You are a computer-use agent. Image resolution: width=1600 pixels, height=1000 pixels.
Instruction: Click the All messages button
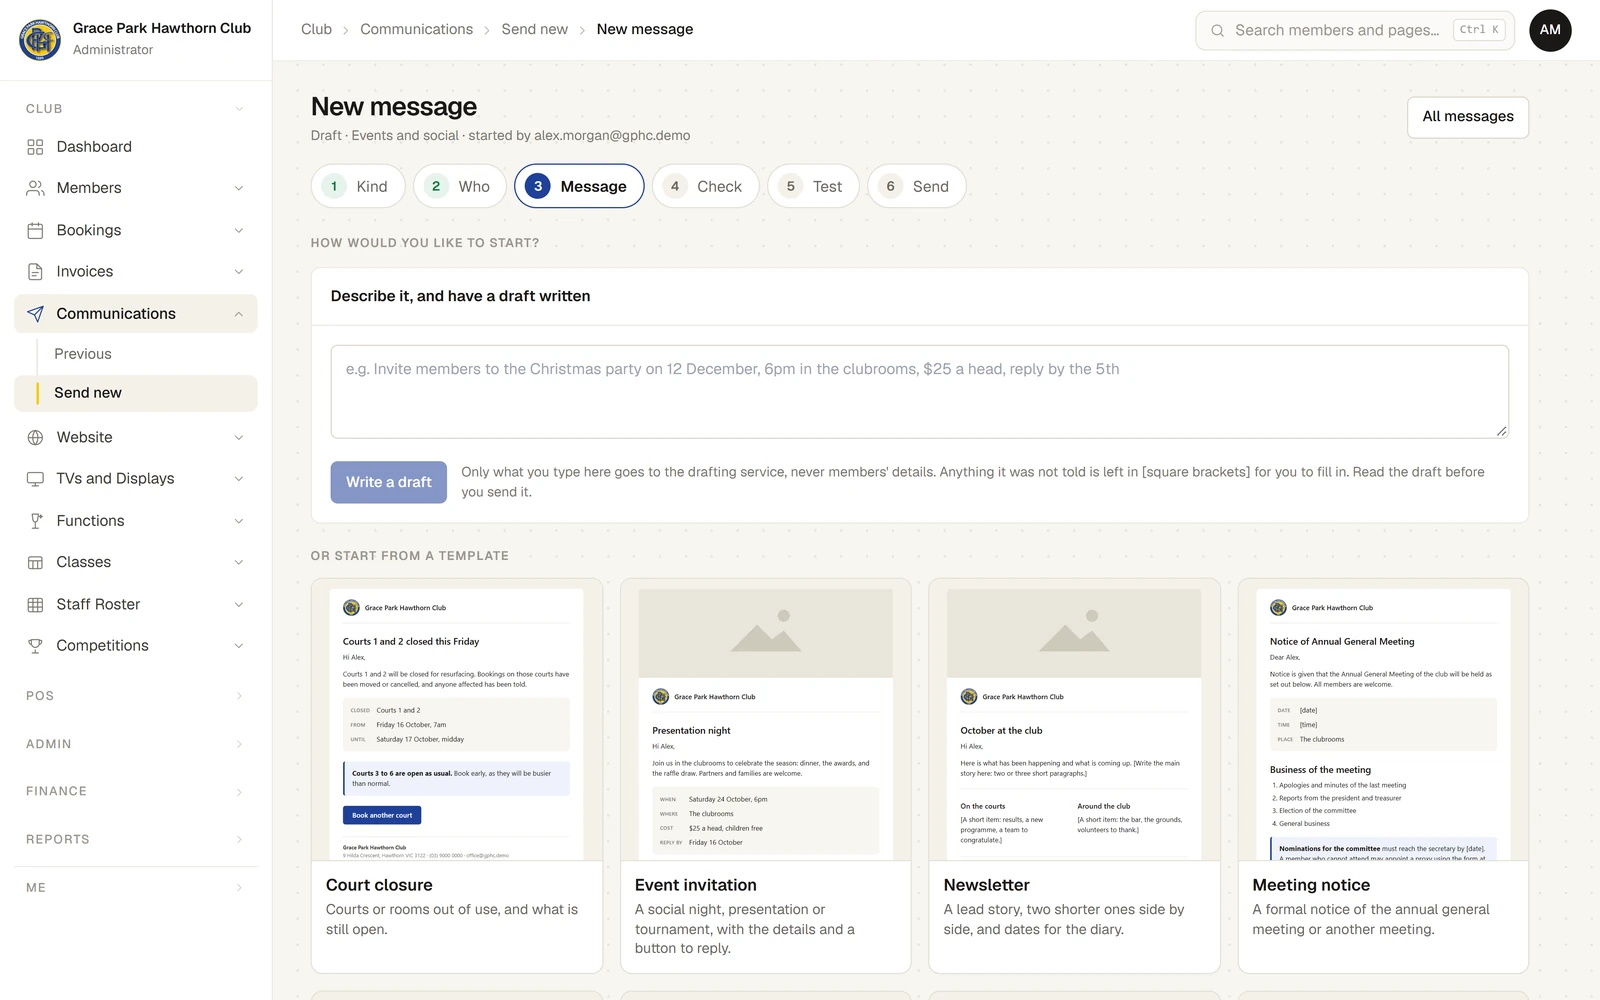(x=1468, y=117)
